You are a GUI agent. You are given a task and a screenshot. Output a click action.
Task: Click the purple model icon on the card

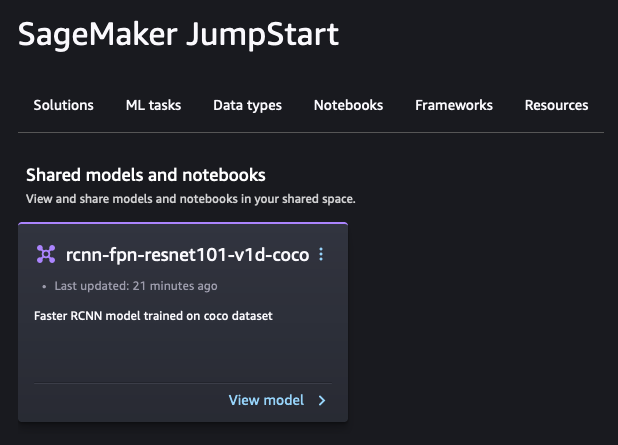tap(46, 254)
